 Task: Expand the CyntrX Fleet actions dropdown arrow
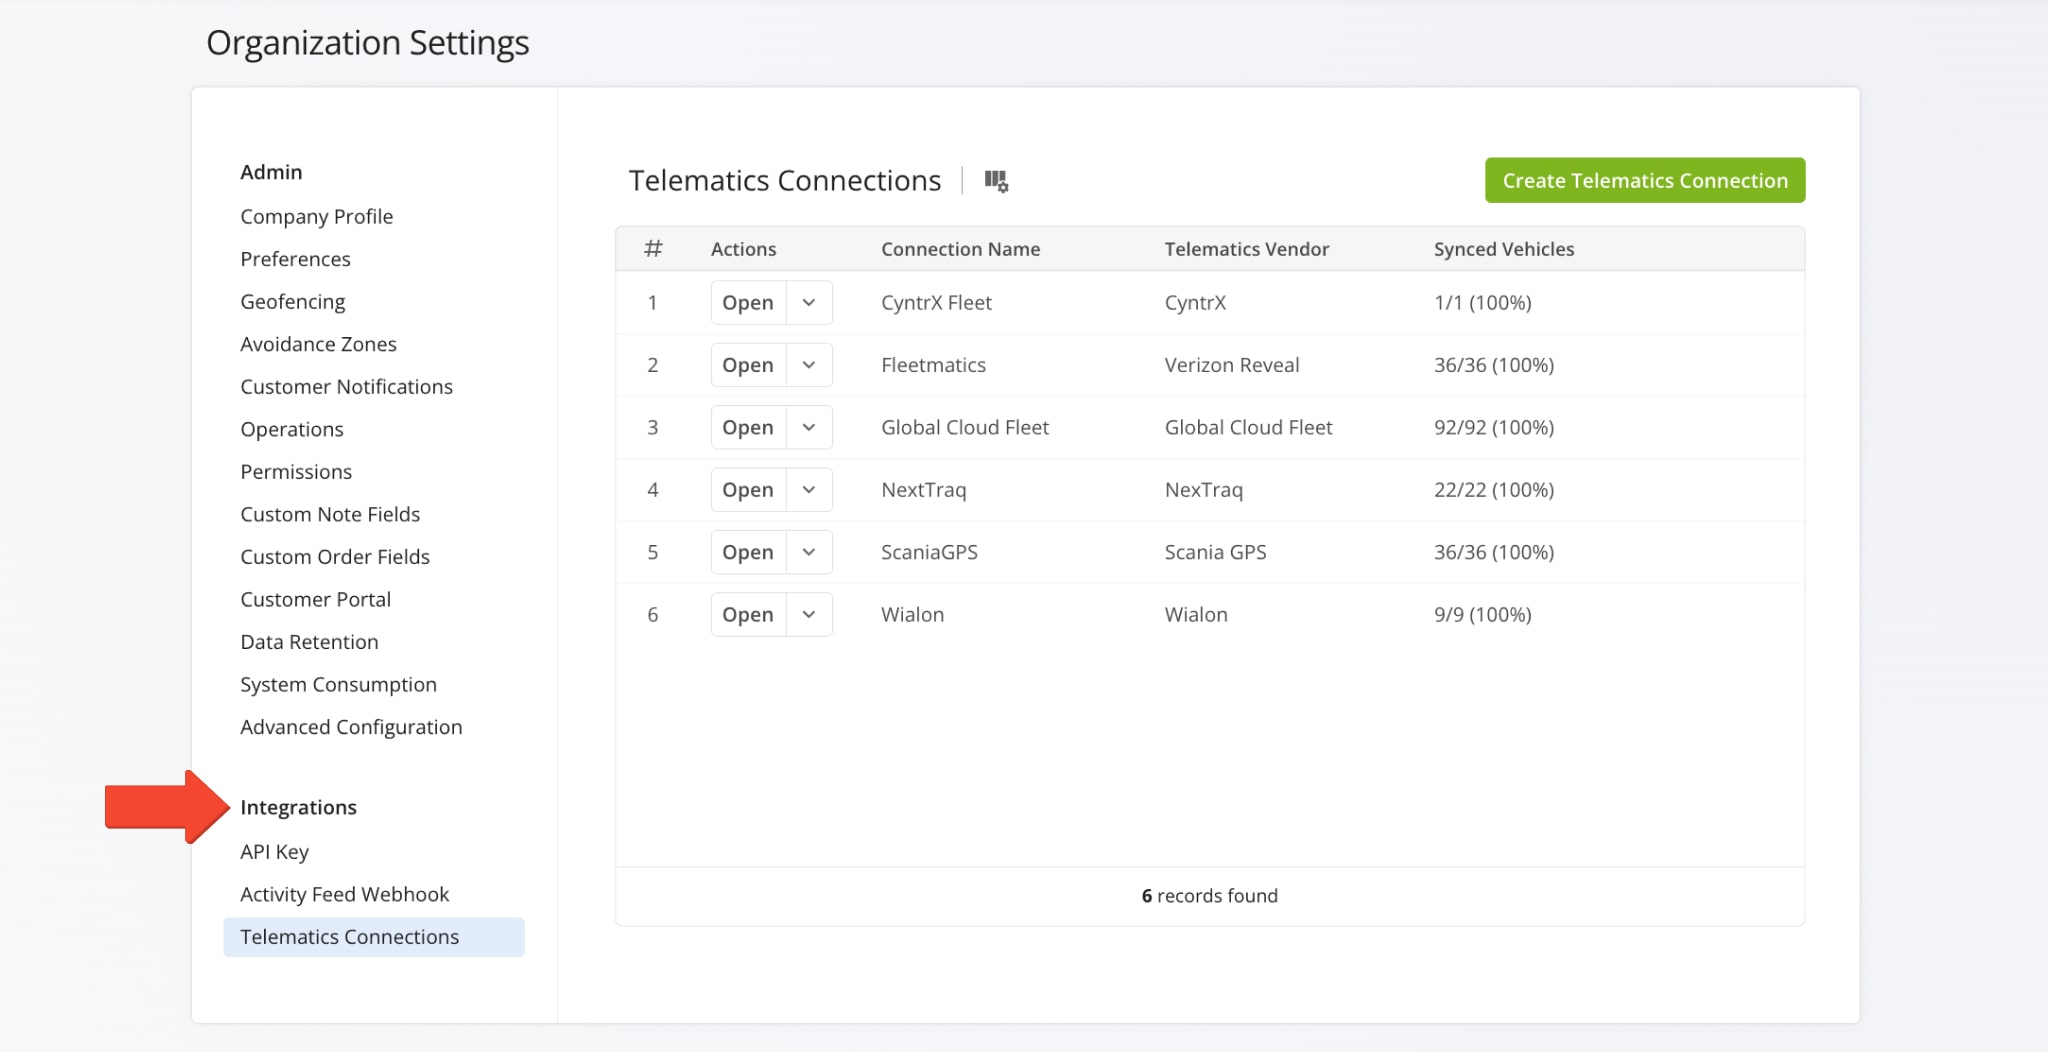[809, 303]
